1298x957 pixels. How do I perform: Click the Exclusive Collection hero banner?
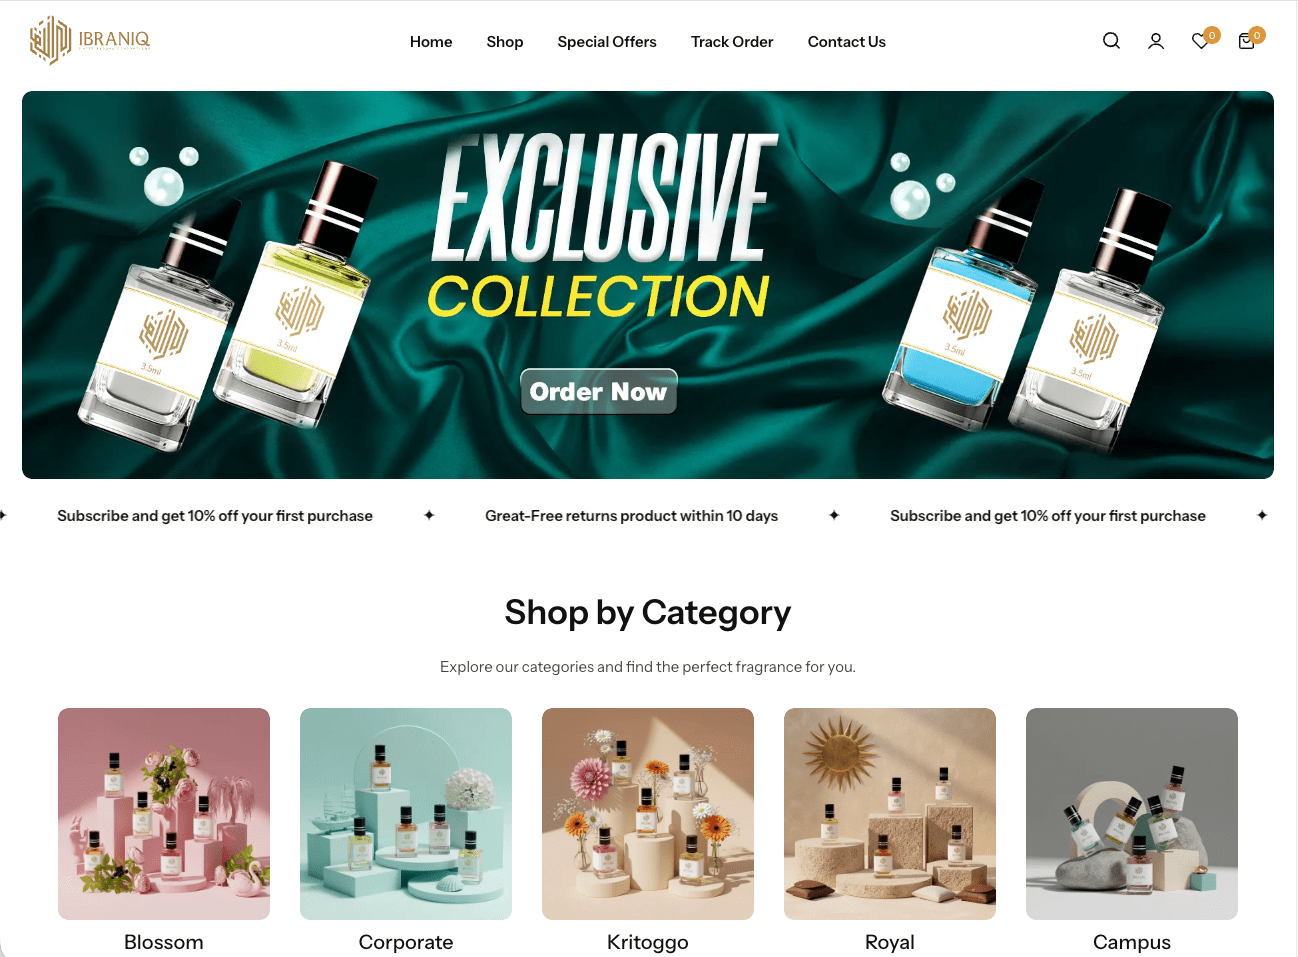pyautogui.click(x=648, y=285)
